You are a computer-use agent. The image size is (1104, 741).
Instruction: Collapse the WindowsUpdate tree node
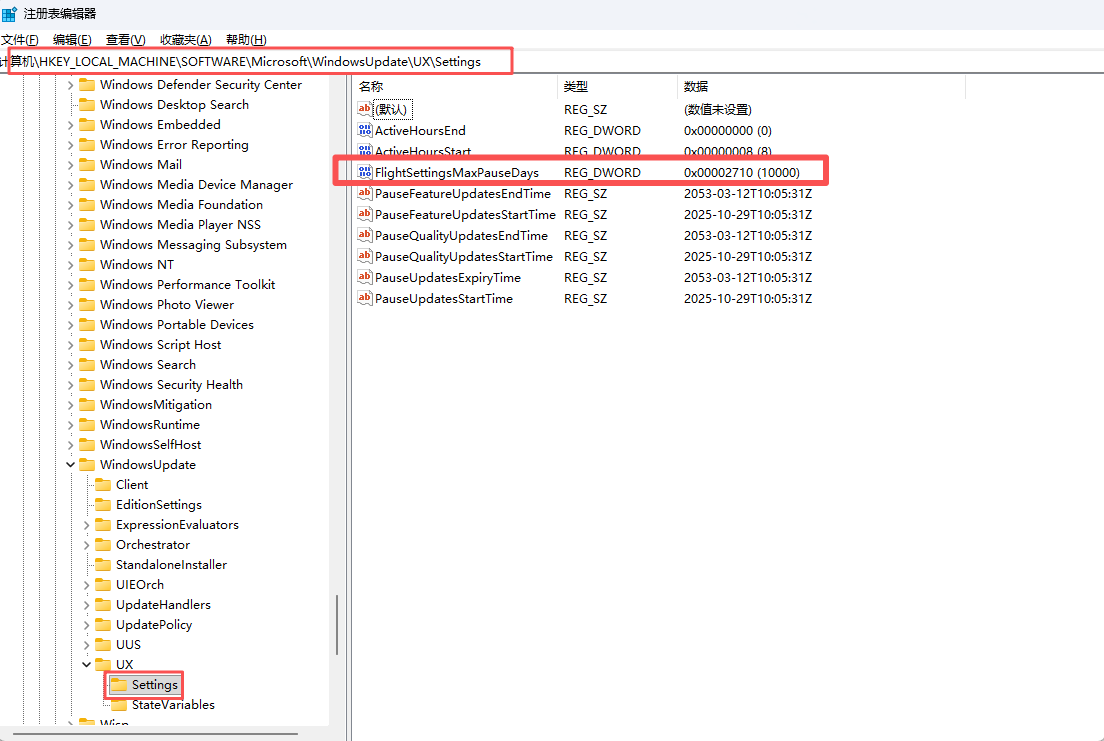click(70, 465)
